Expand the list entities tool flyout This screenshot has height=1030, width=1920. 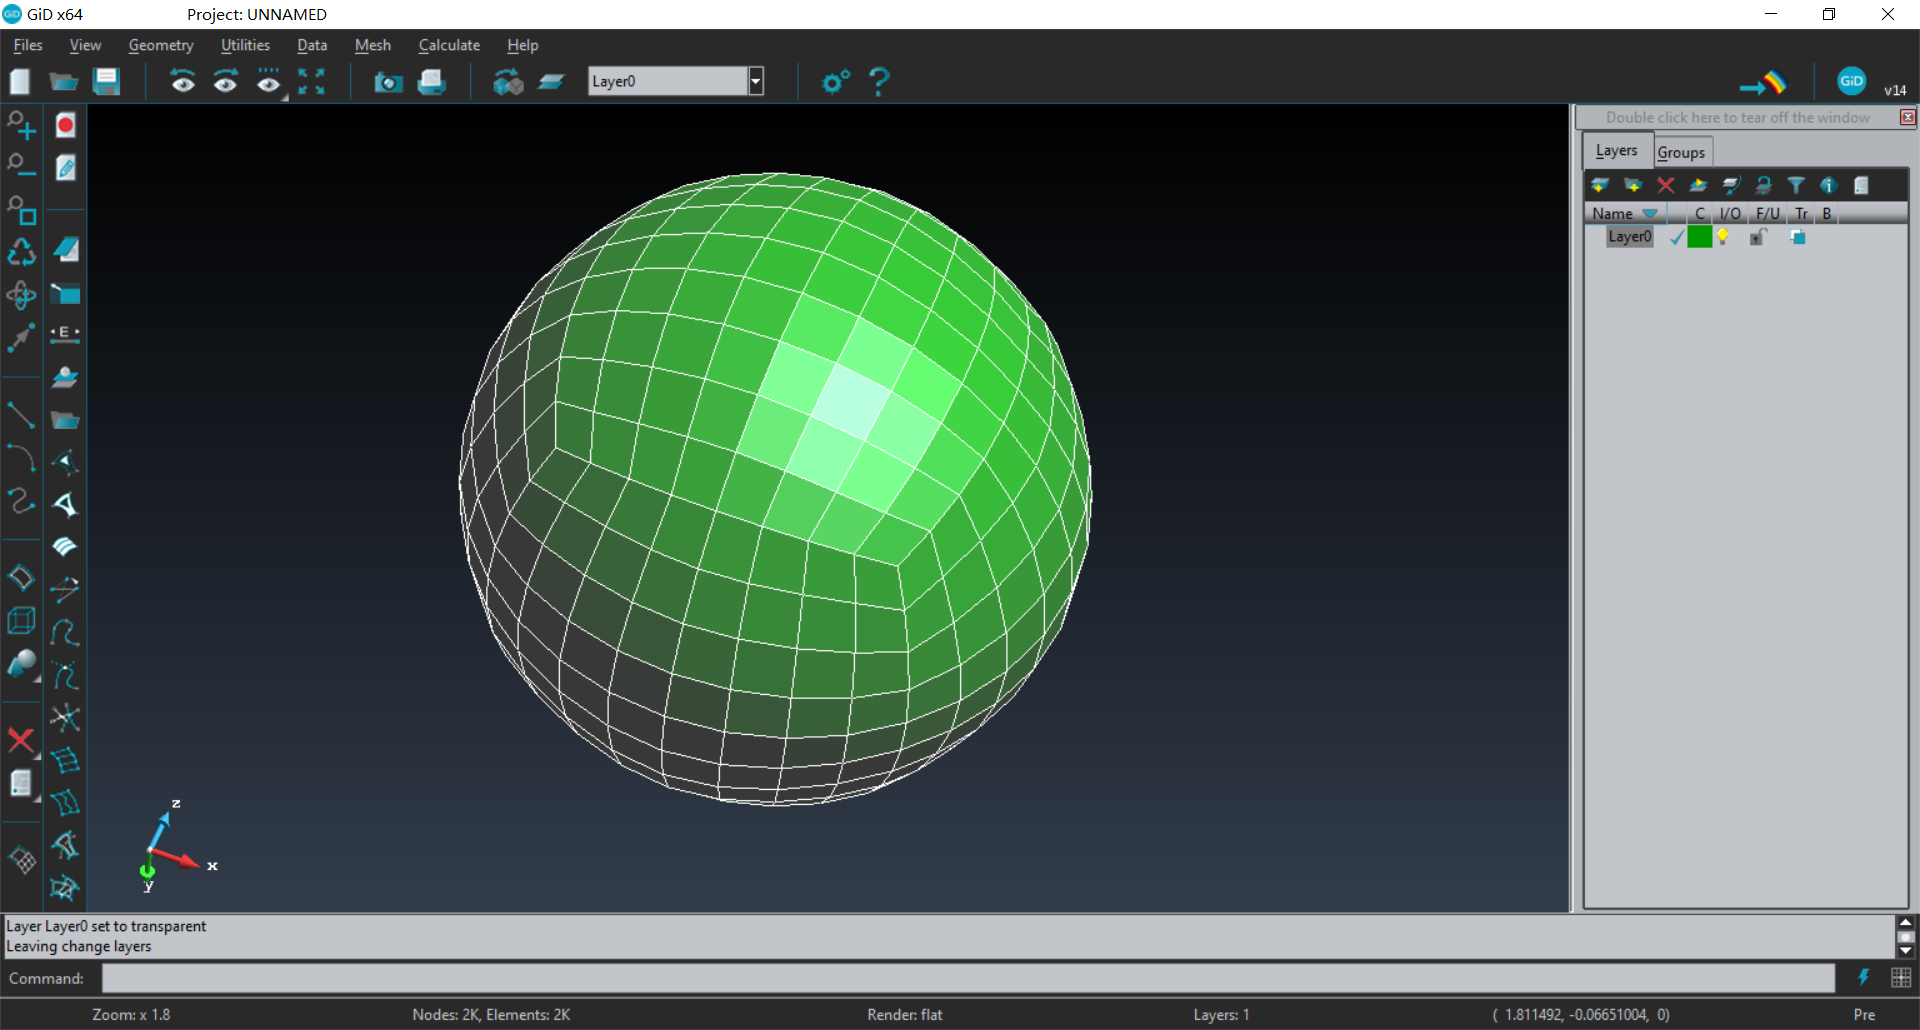[x=37, y=798]
